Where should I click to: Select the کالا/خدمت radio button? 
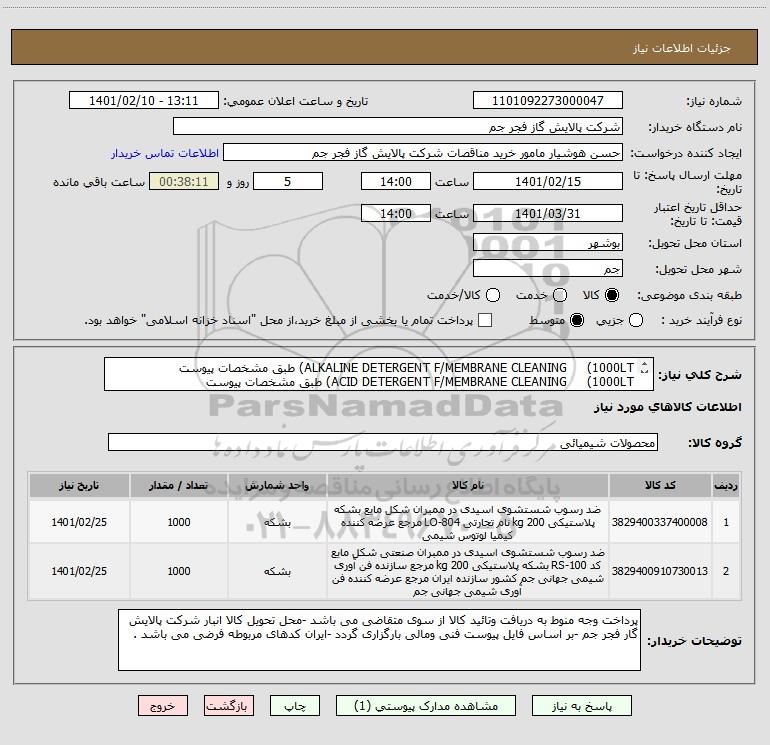coord(493,295)
